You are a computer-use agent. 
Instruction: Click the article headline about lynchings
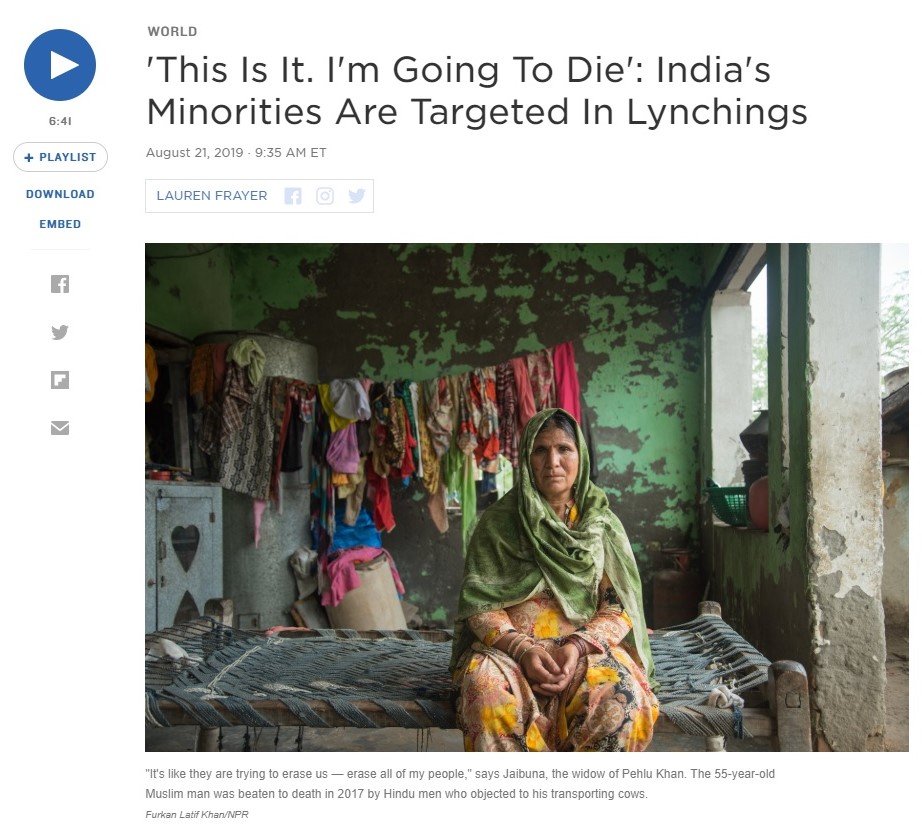(477, 91)
